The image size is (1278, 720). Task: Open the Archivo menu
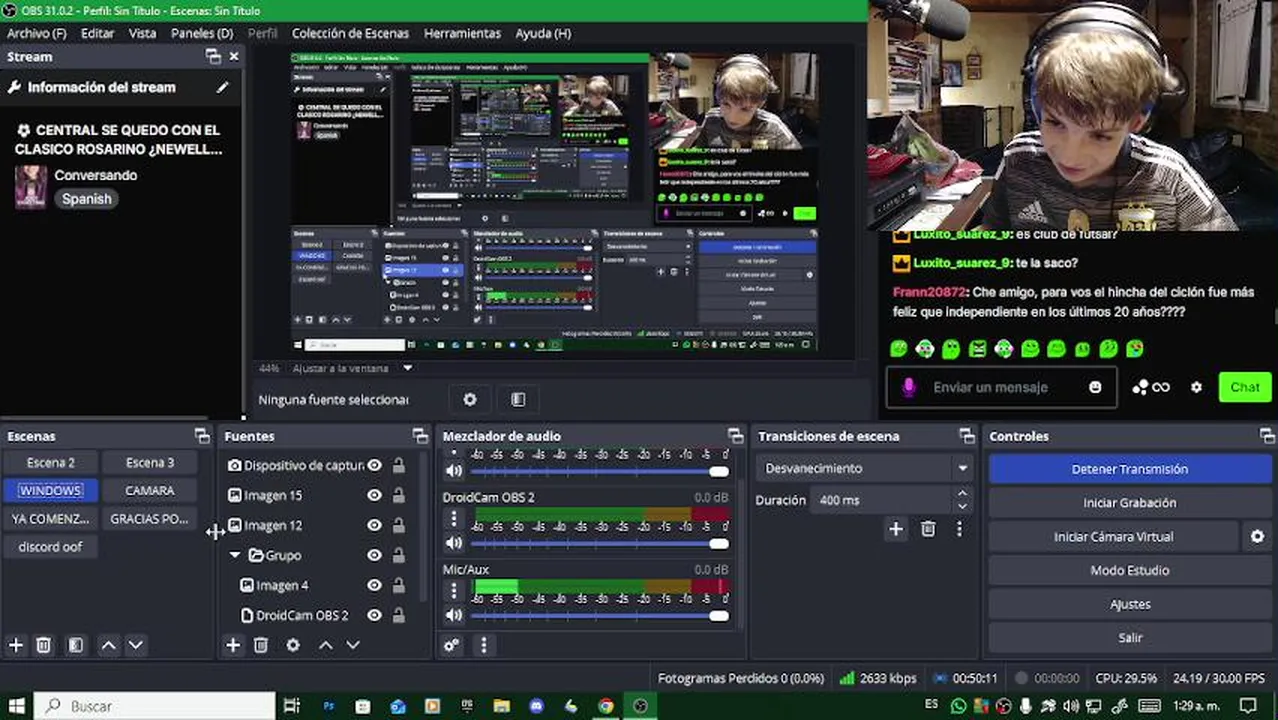point(36,33)
